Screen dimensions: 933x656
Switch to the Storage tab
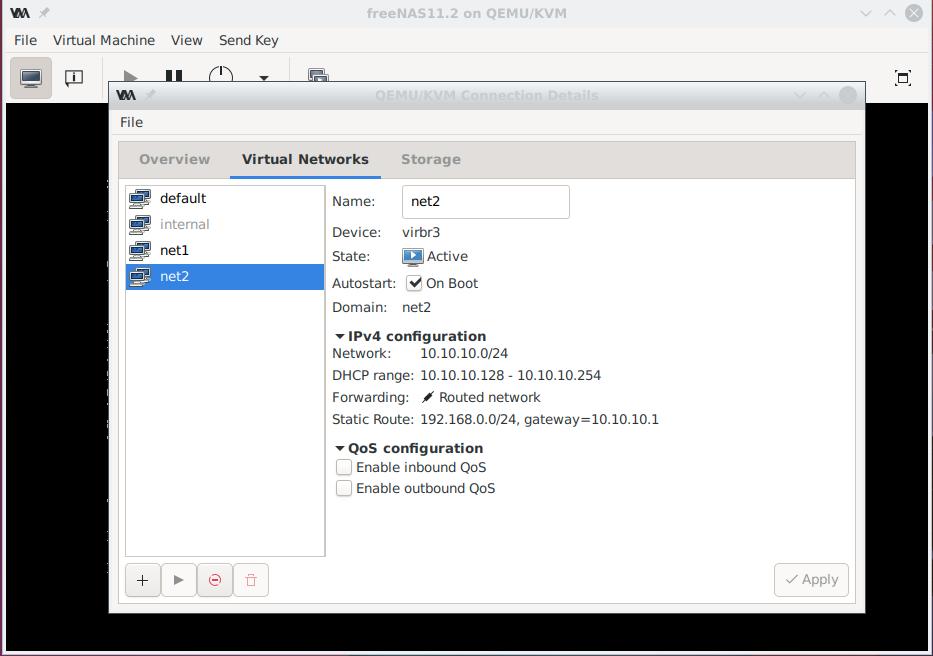(x=430, y=159)
